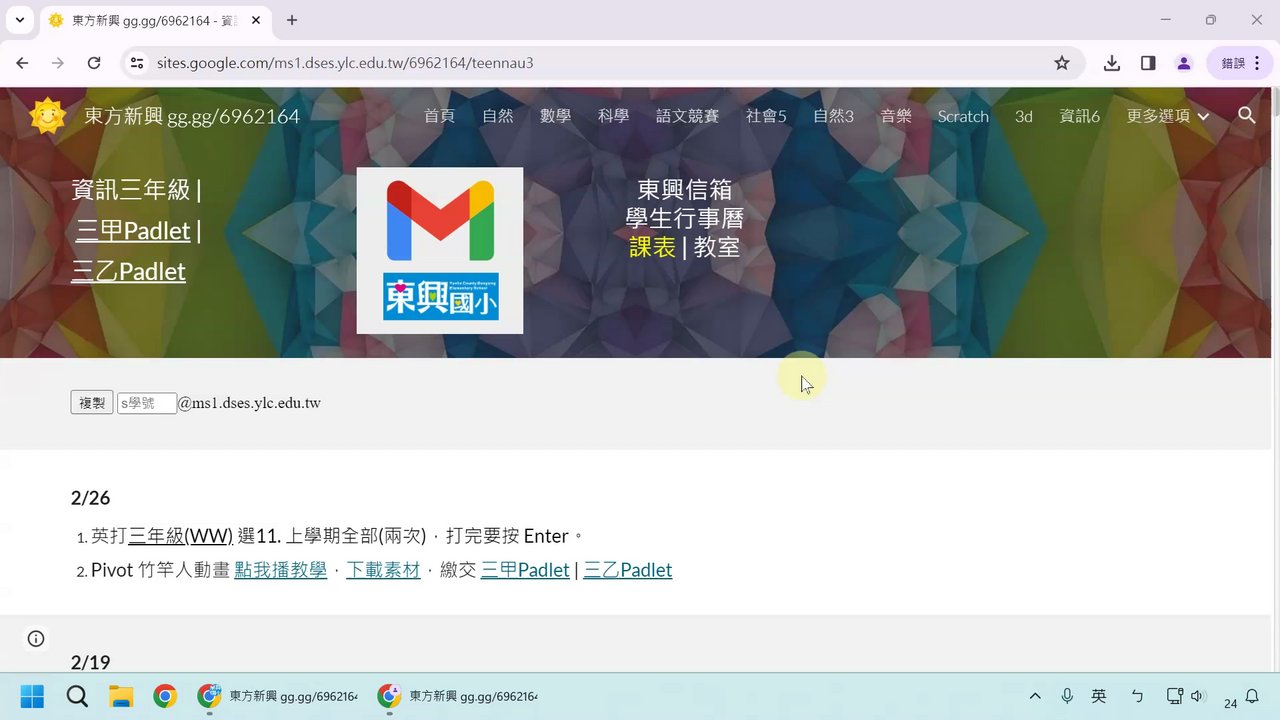1280x720 pixels.
Task: Select the 2/19 date heading text
Action: tap(91, 662)
